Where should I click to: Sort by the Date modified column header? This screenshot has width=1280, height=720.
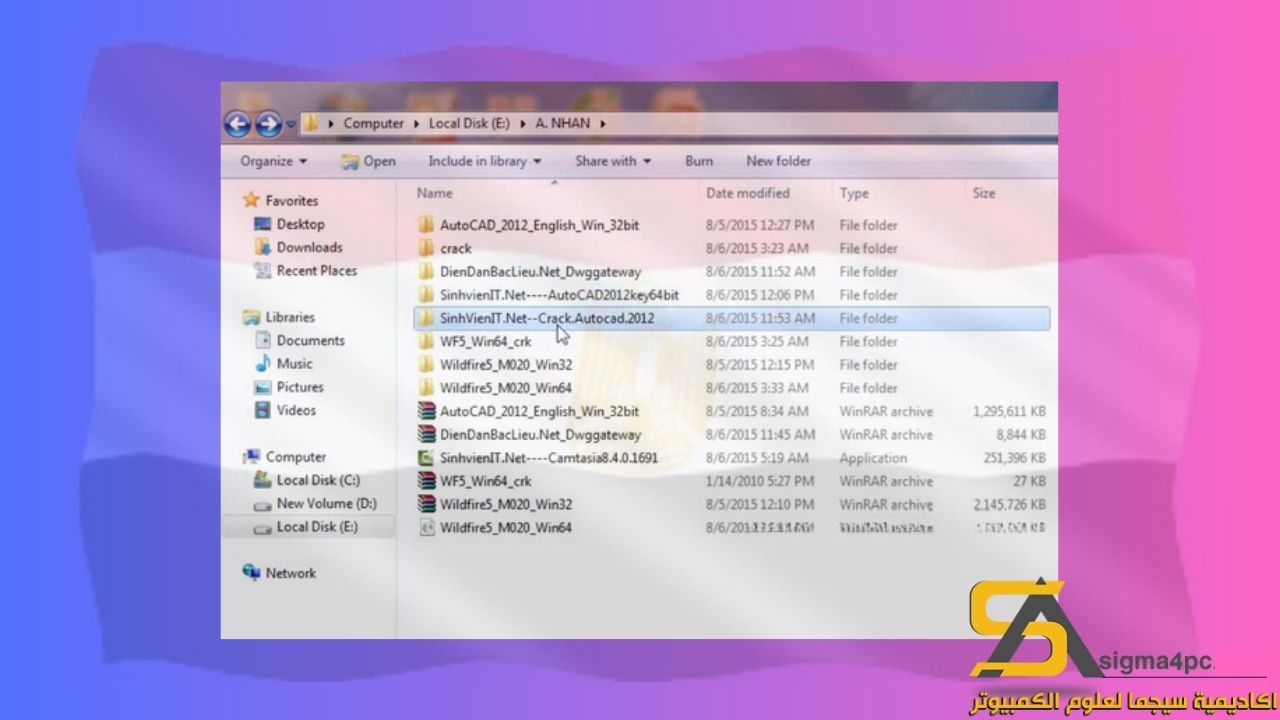click(x=748, y=193)
